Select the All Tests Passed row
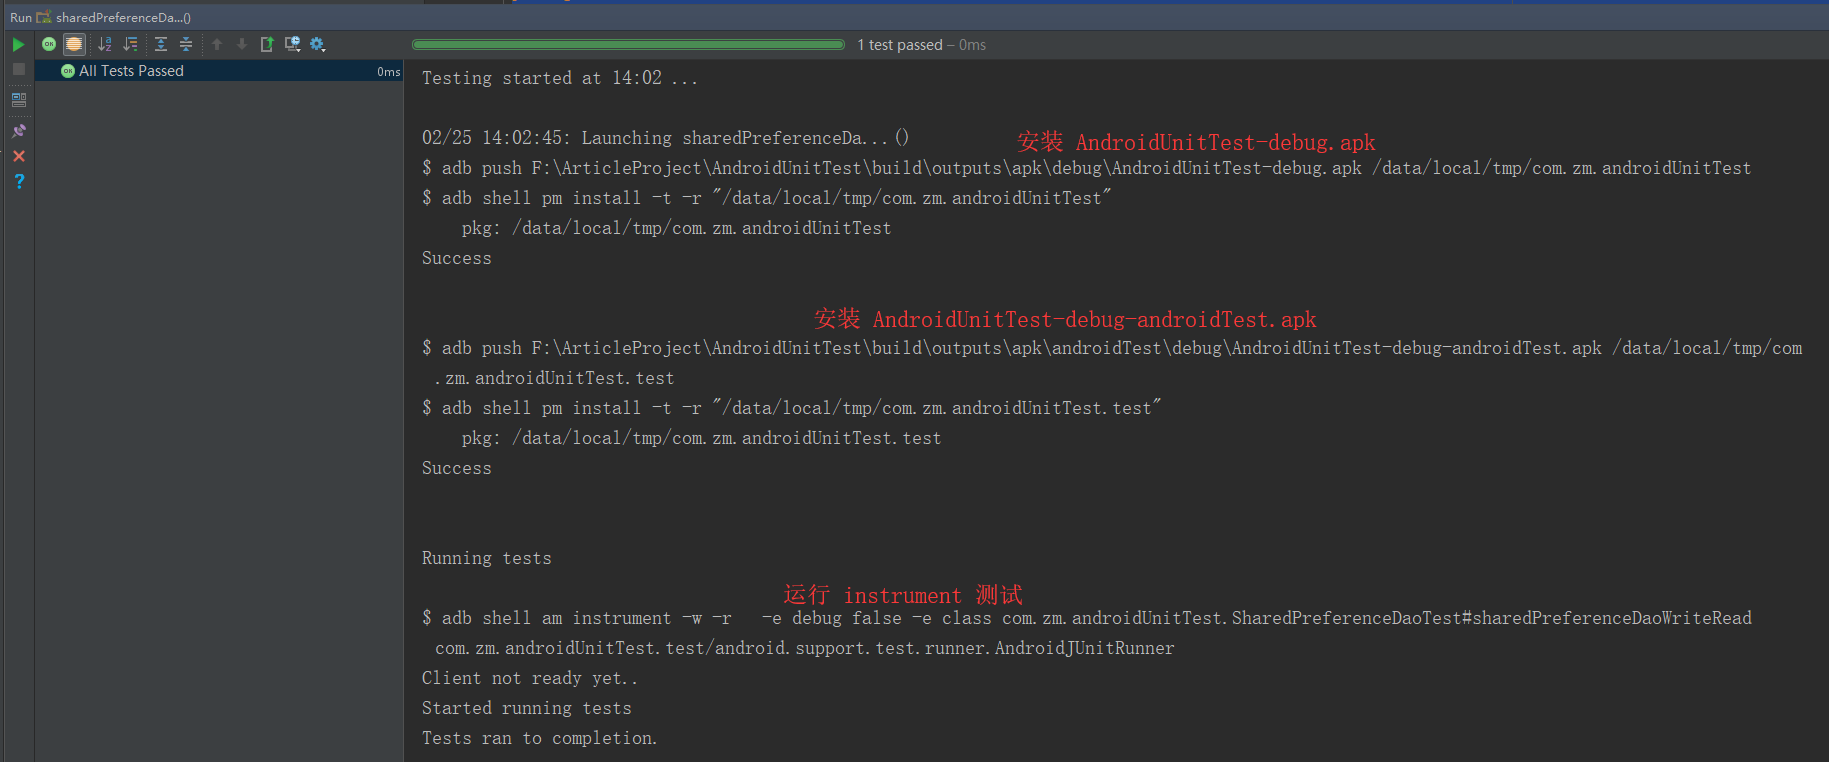 219,71
